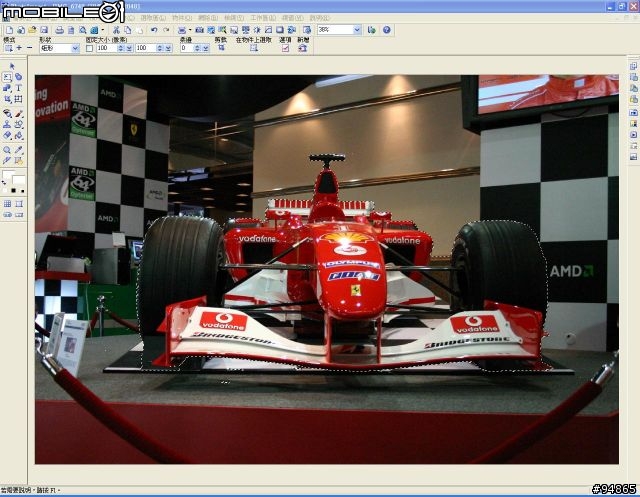Select the Bucket Fill tool

(18, 135)
